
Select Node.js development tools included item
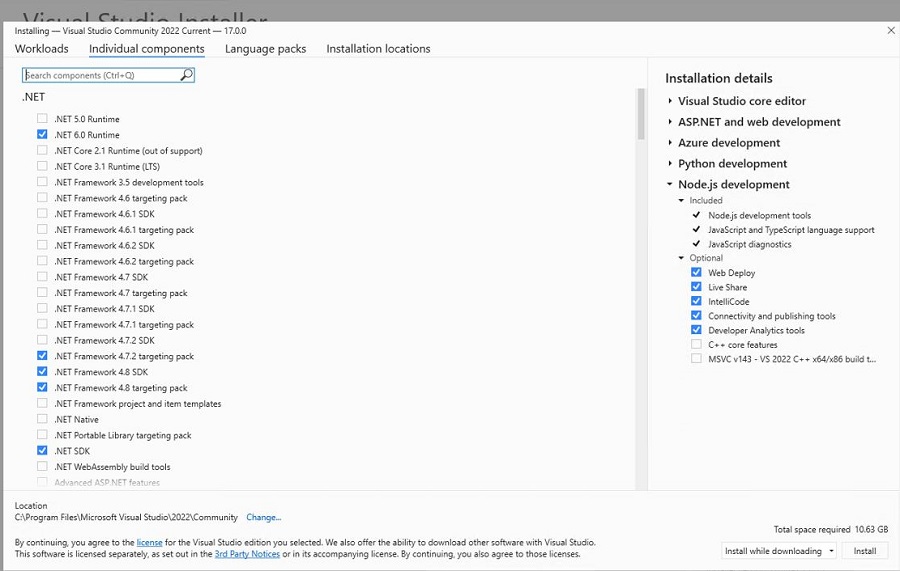coord(759,215)
